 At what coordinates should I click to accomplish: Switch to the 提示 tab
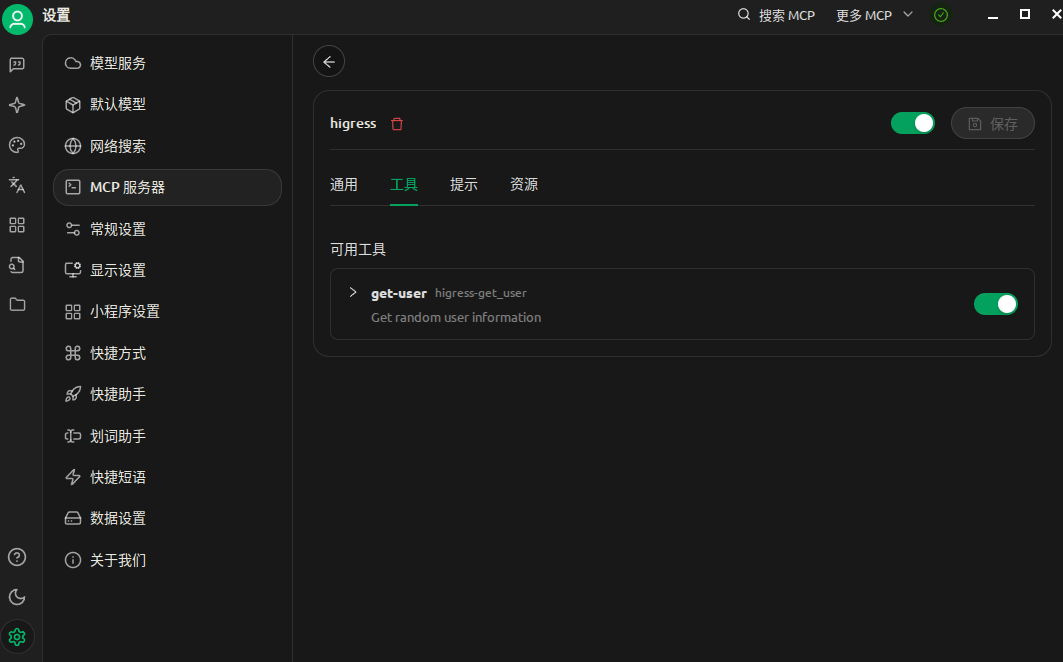[x=464, y=184]
